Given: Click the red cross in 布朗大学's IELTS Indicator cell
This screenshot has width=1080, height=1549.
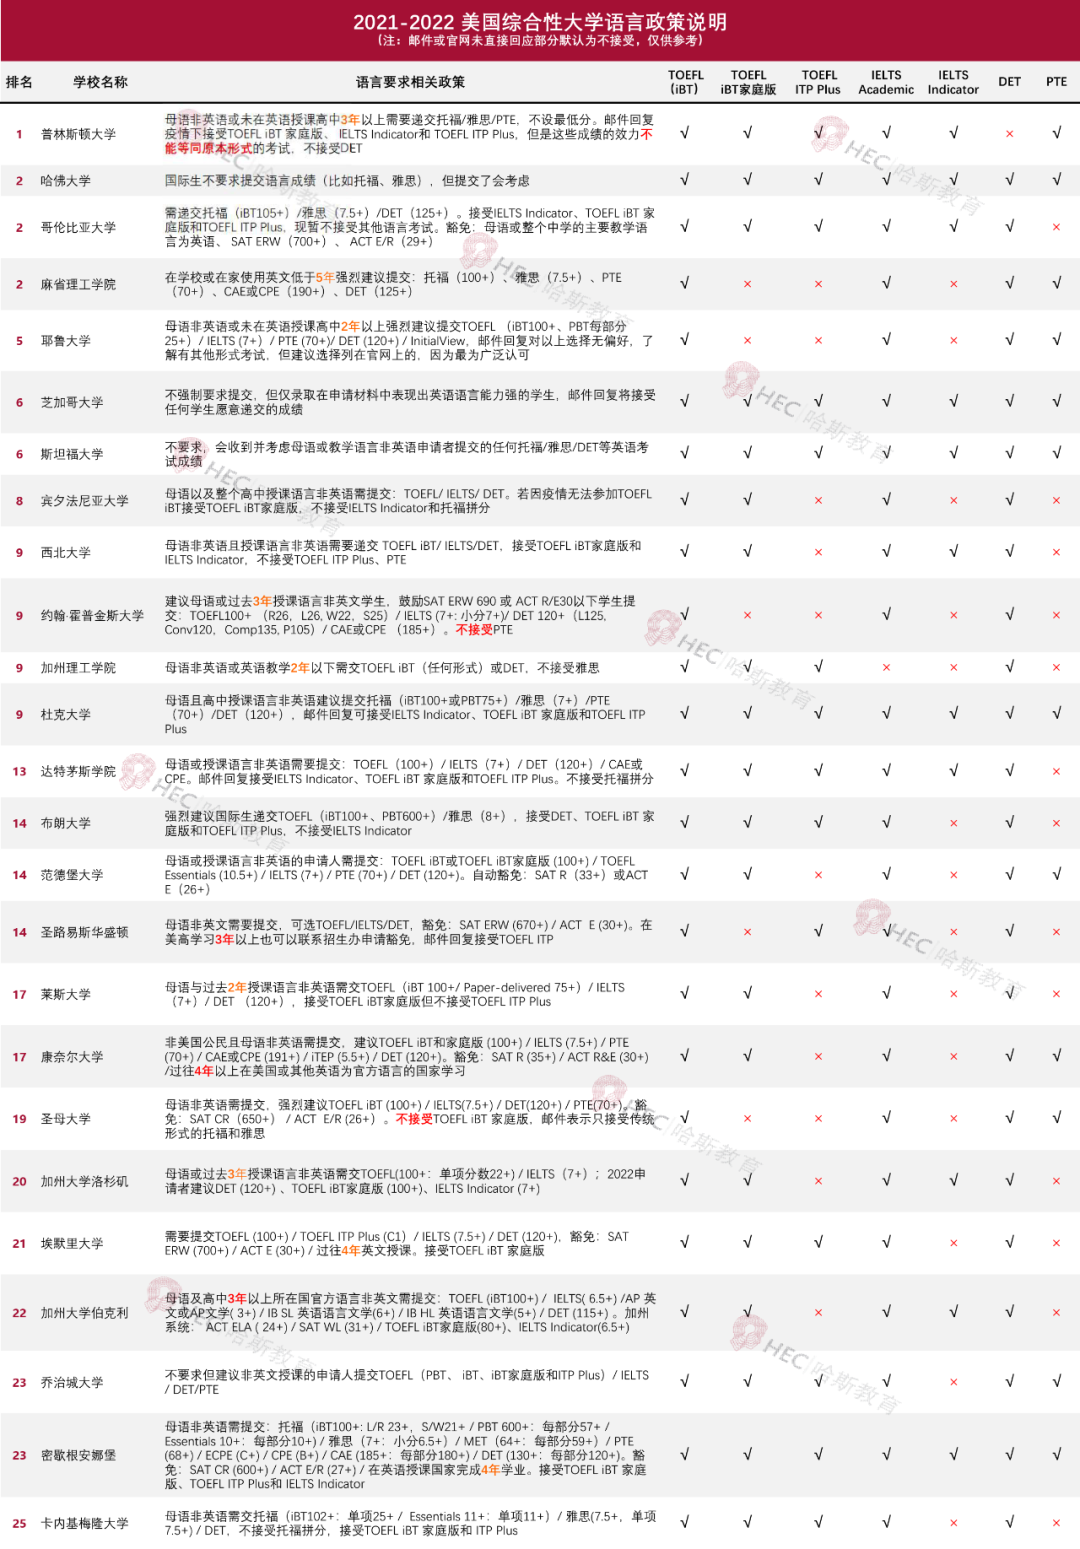Looking at the screenshot, I should pyautogui.click(x=953, y=823).
